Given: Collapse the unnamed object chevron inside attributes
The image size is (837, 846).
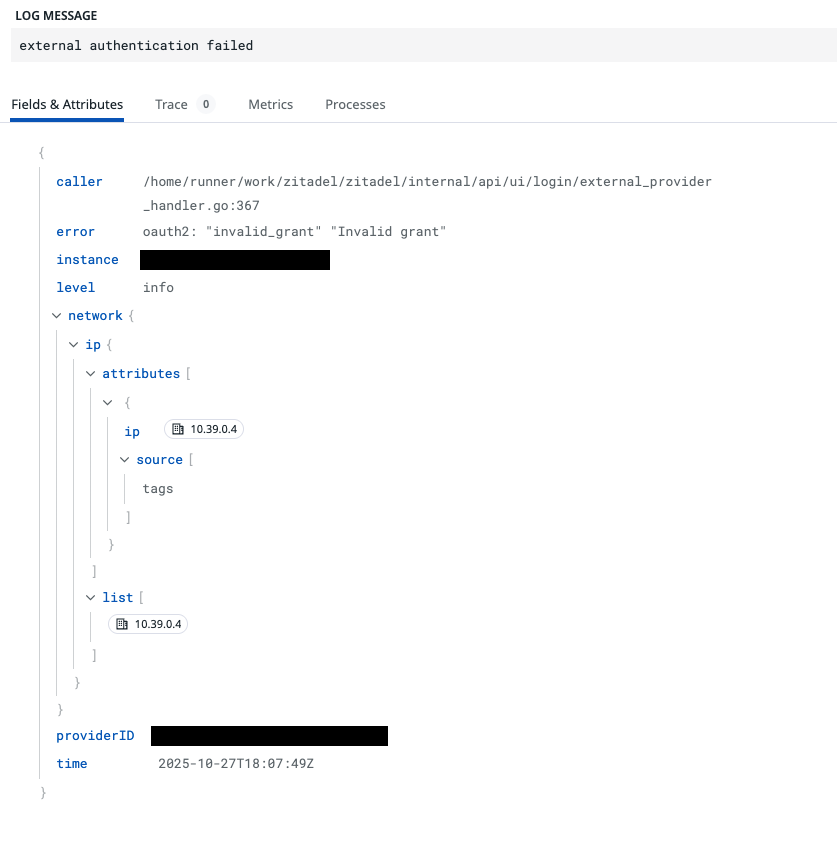Looking at the screenshot, I should pyautogui.click(x=108, y=402).
